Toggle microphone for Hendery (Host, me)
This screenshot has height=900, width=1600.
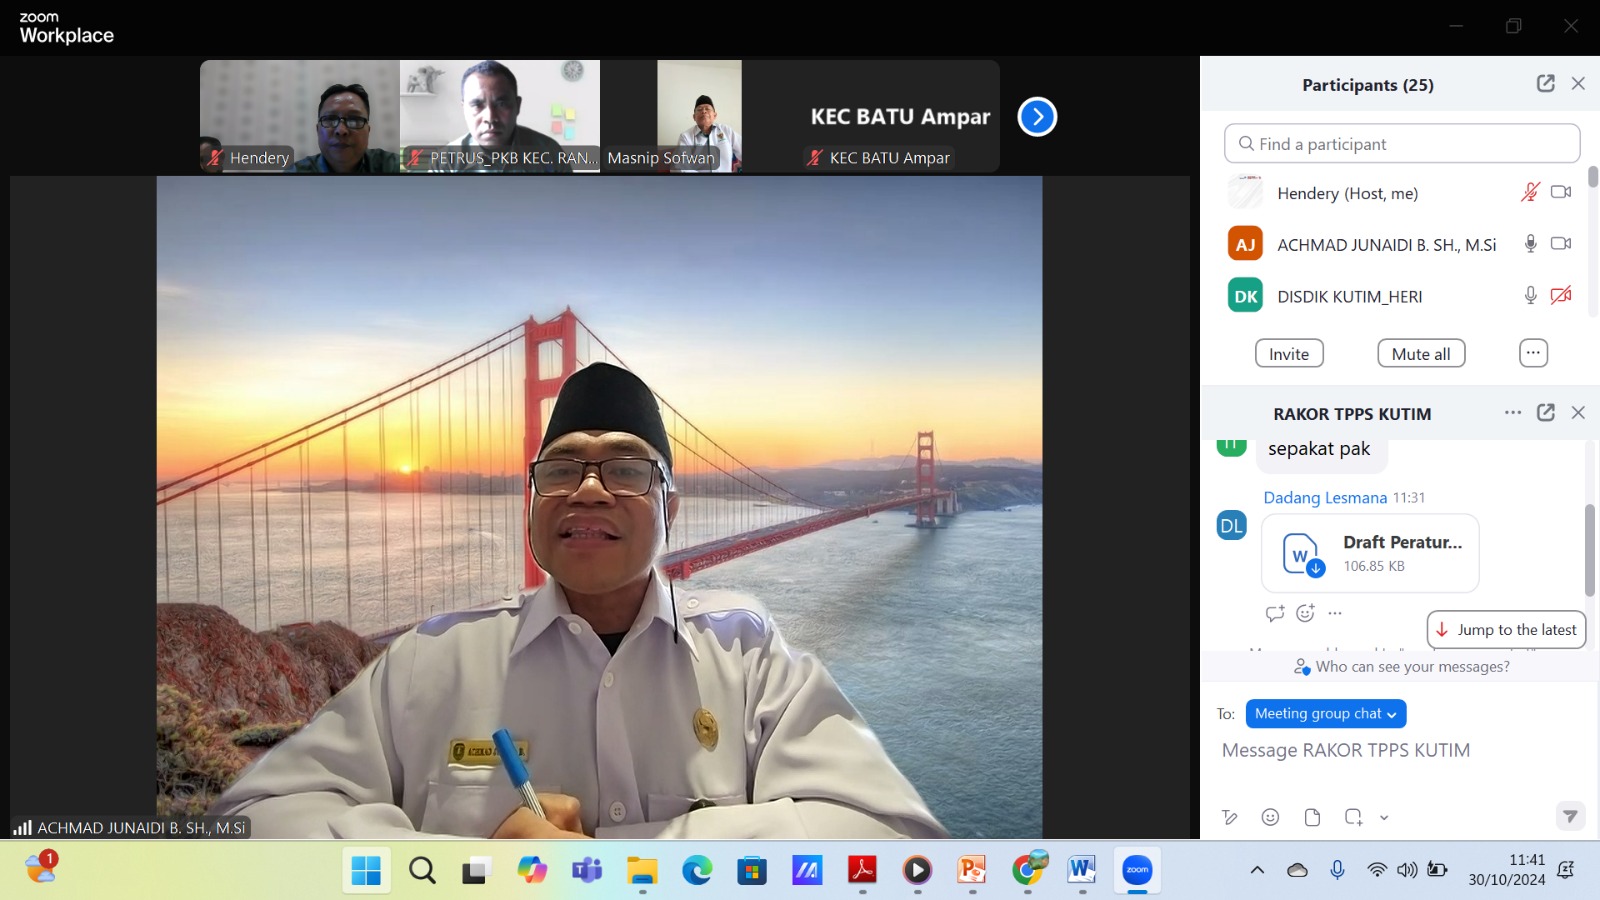point(1530,192)
